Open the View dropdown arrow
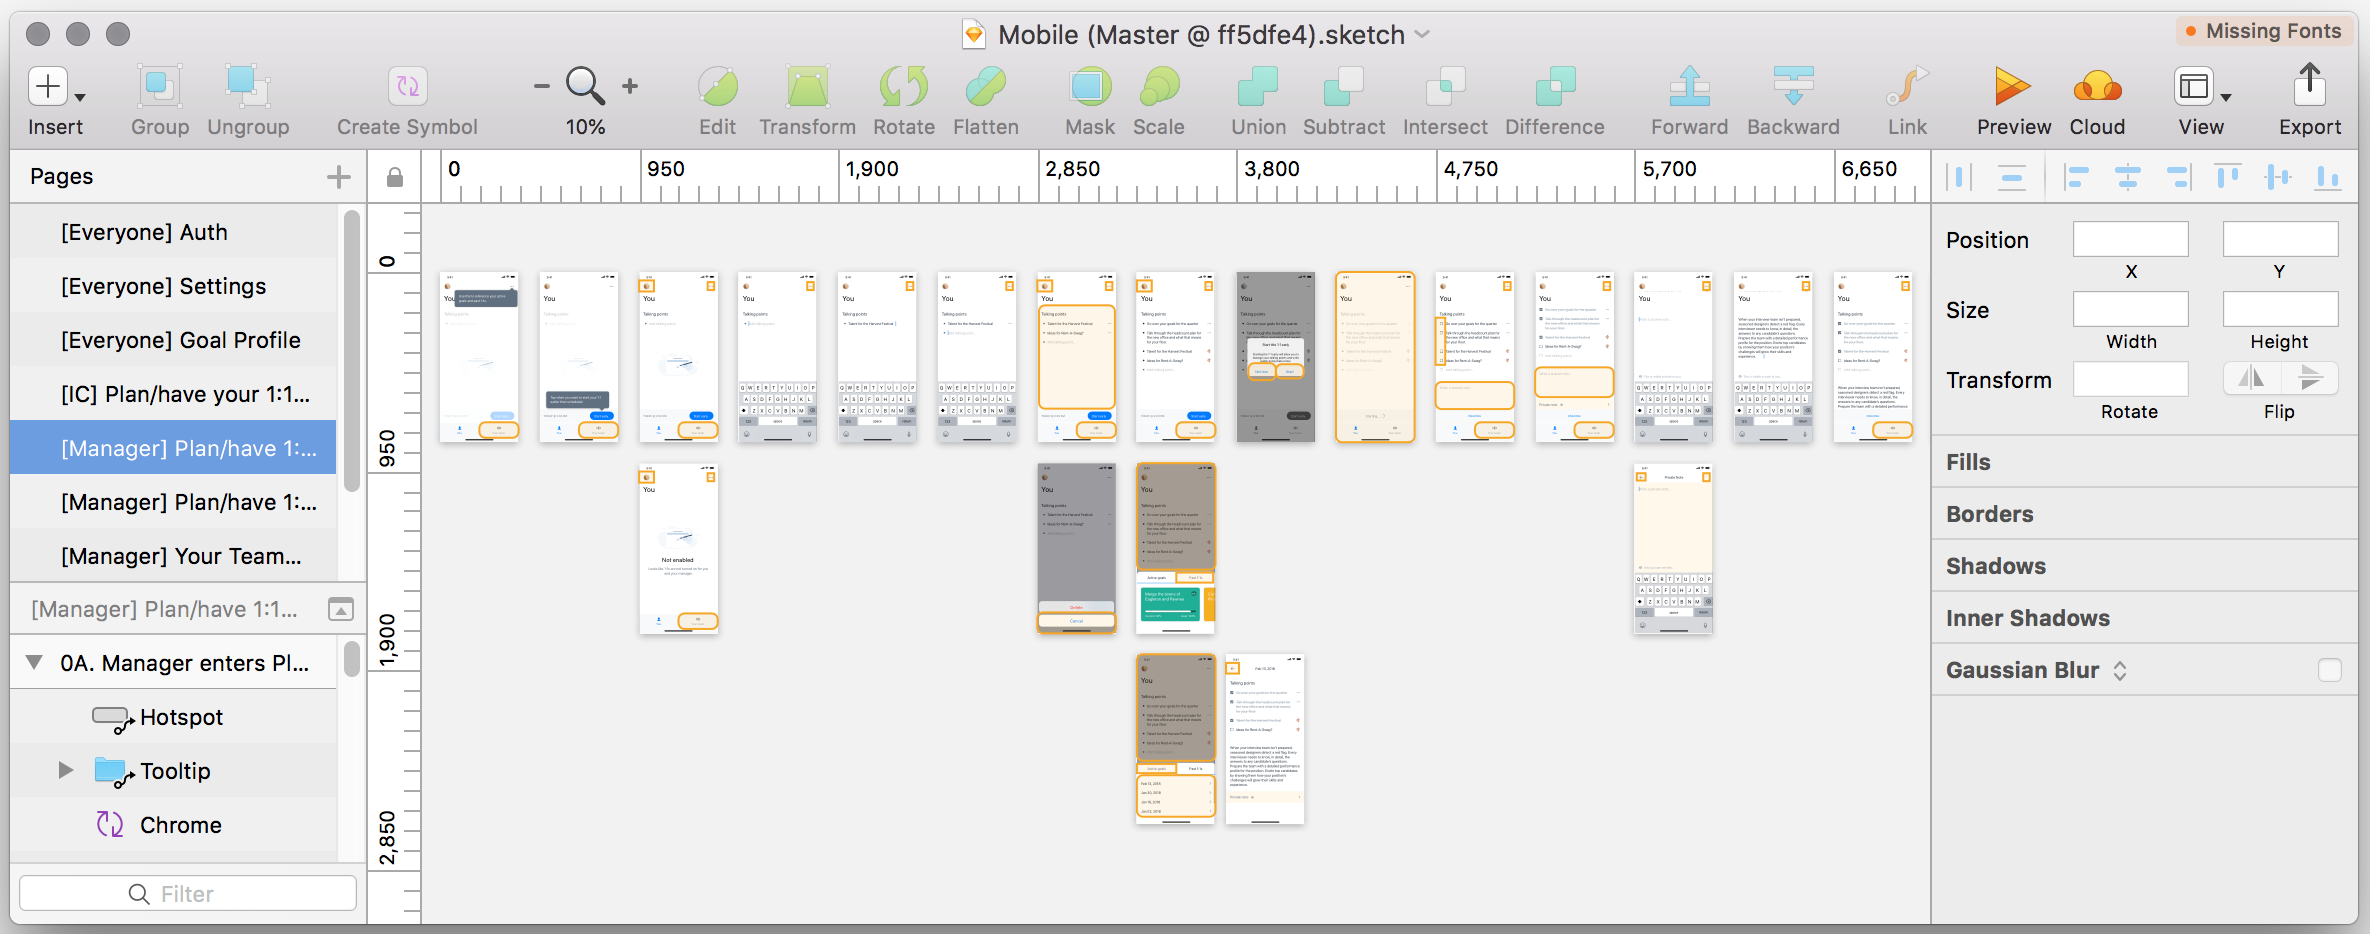 (2226, 97)
